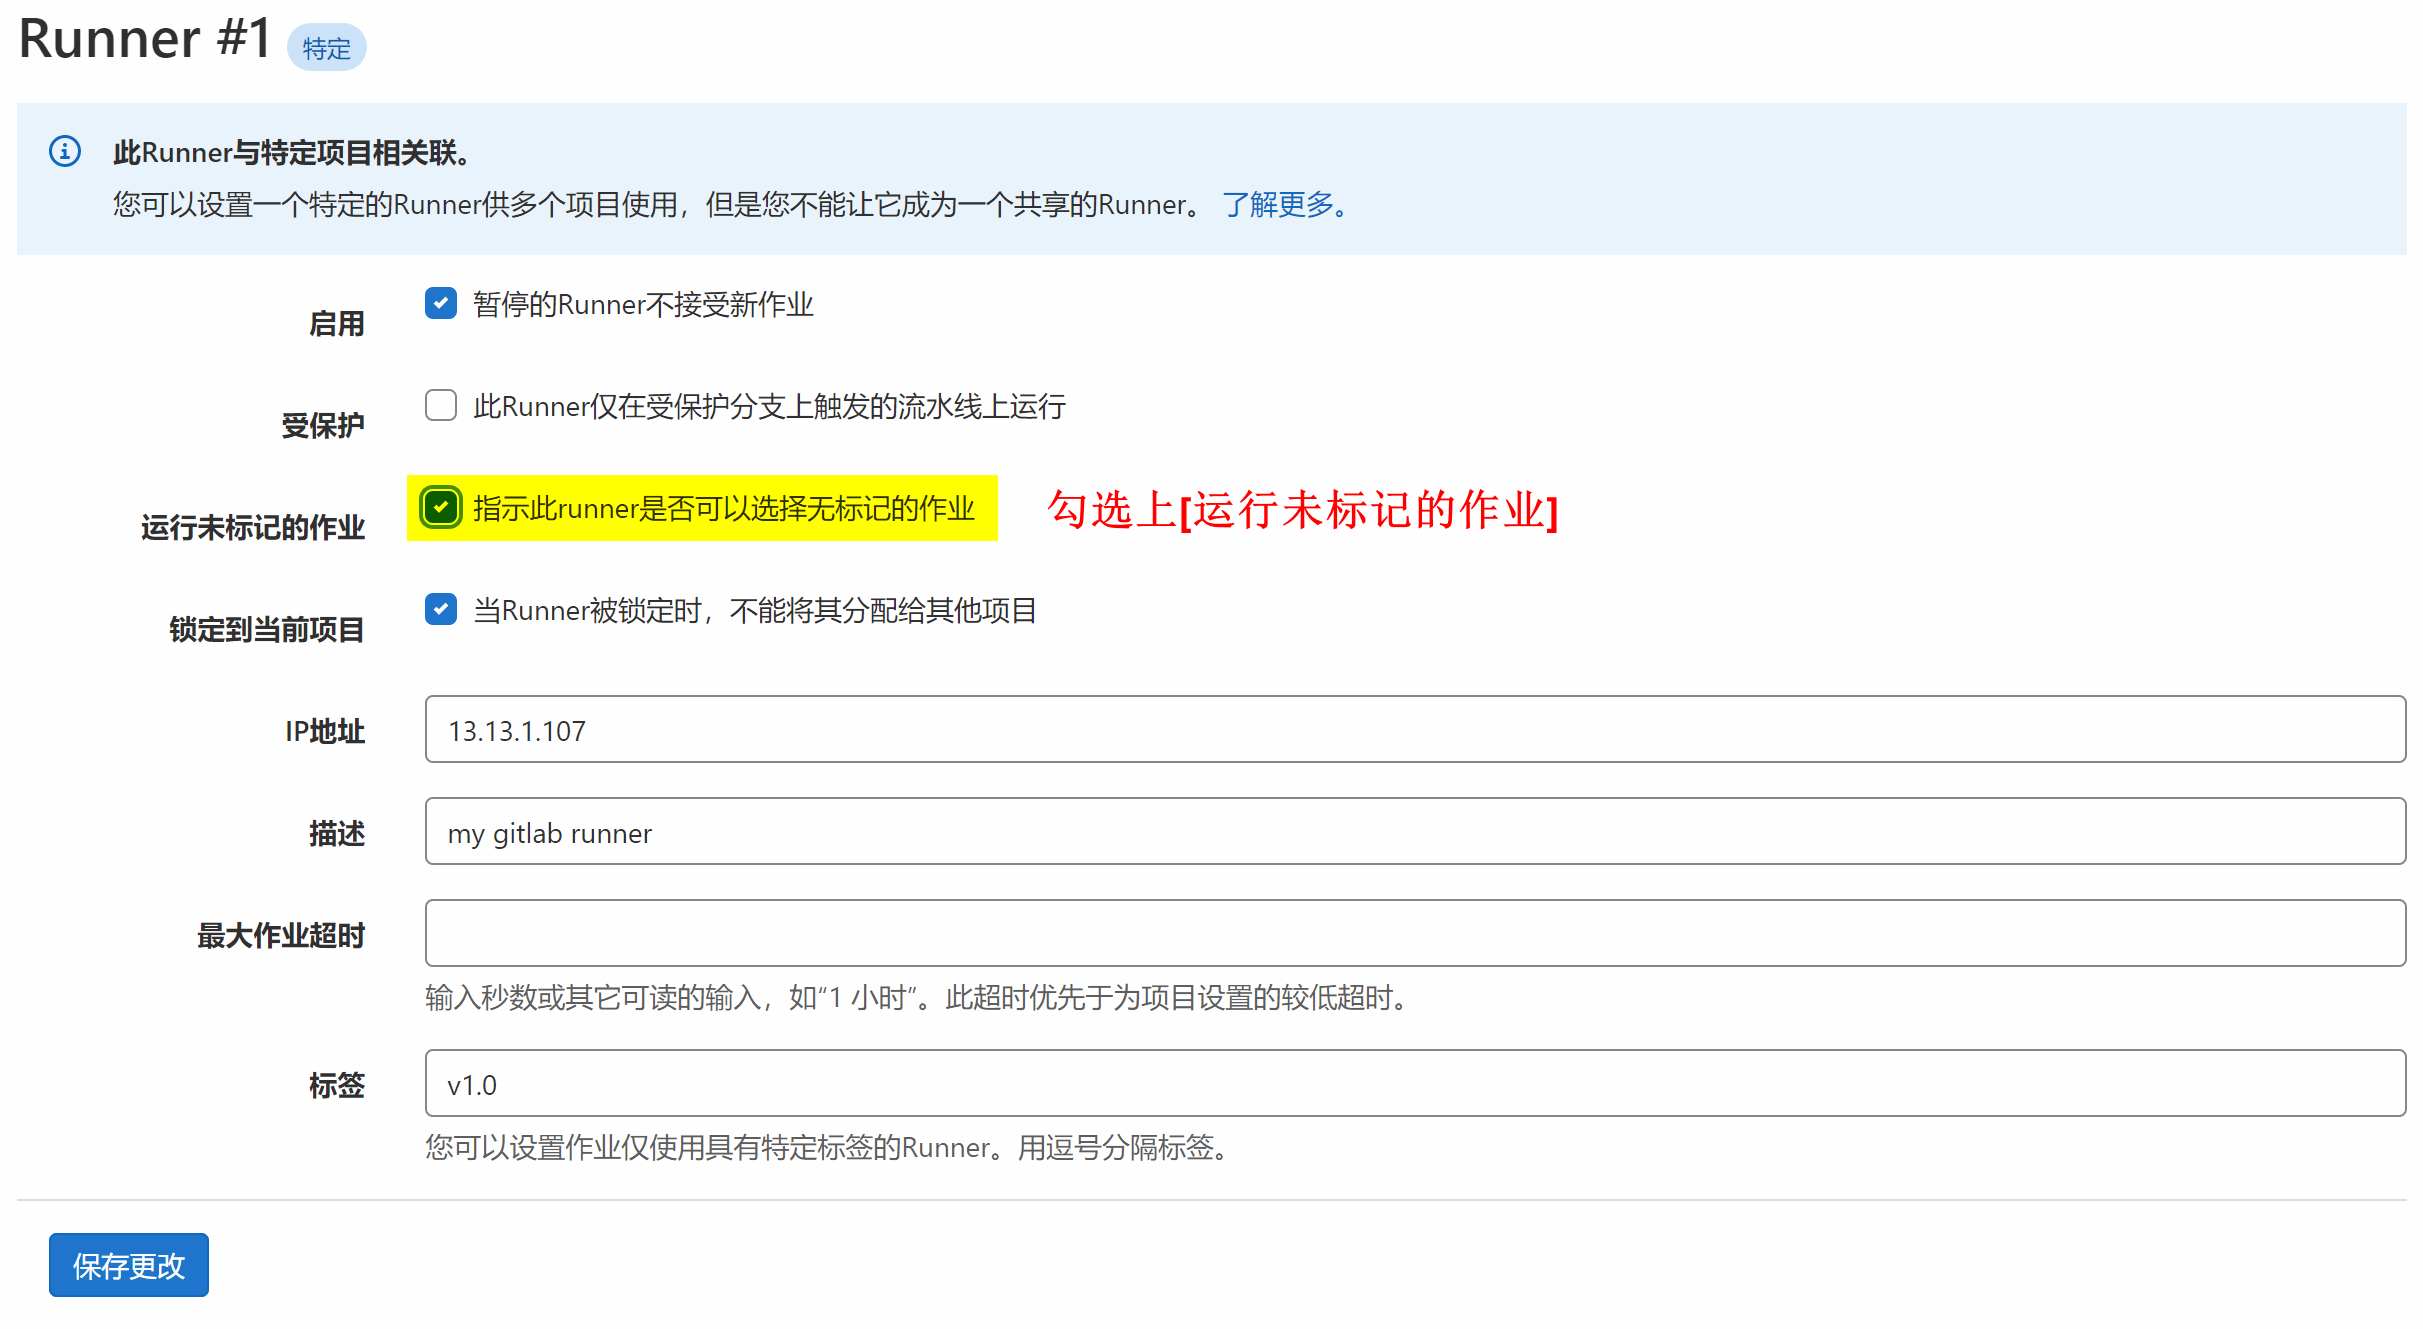
Task: Focus the 描述 field with 'my gitlab runner'
Action: point(1414,832)
